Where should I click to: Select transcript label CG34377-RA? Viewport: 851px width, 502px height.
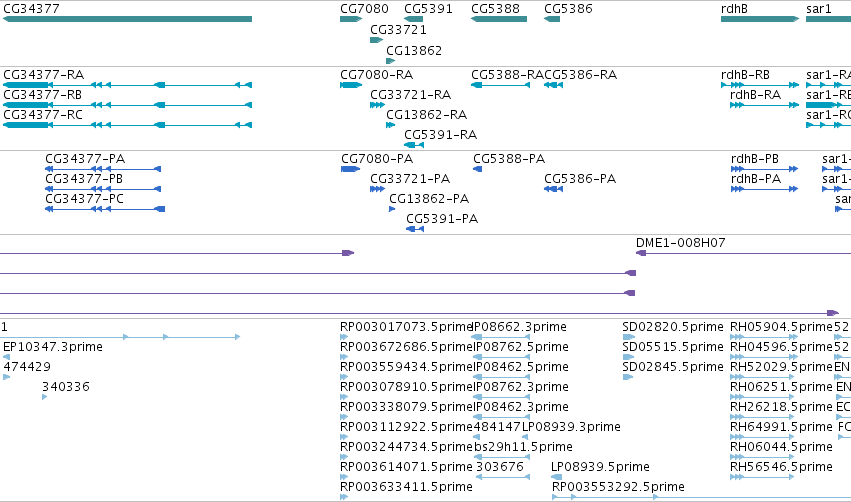point(43,74)
